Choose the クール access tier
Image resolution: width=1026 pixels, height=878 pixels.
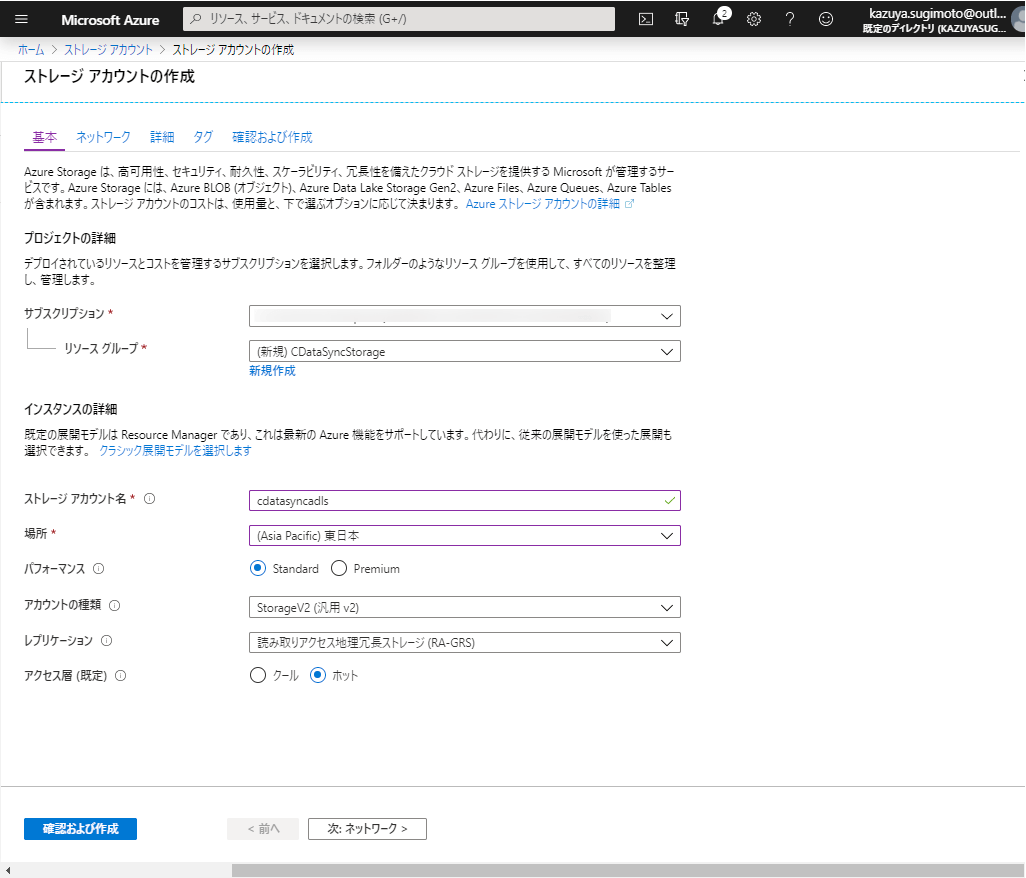(258, 675)
